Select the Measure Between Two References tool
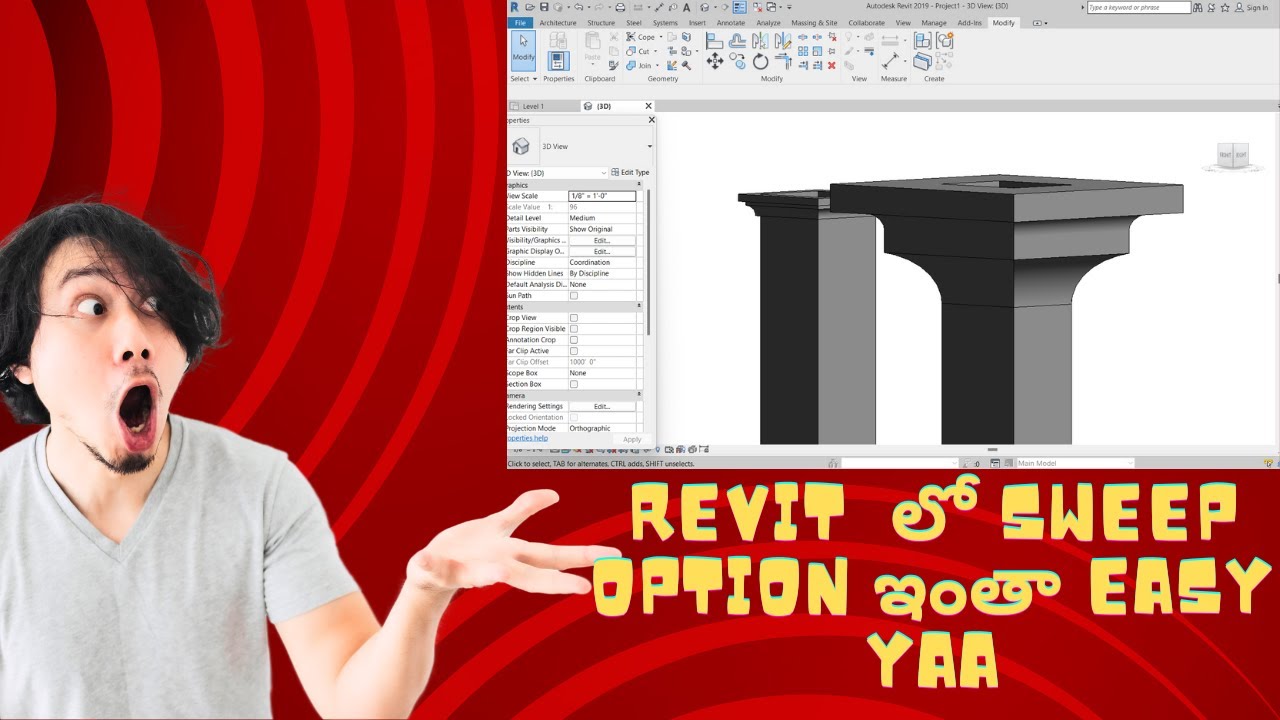This screenshot has height=720, width=1280. point(890,41)
